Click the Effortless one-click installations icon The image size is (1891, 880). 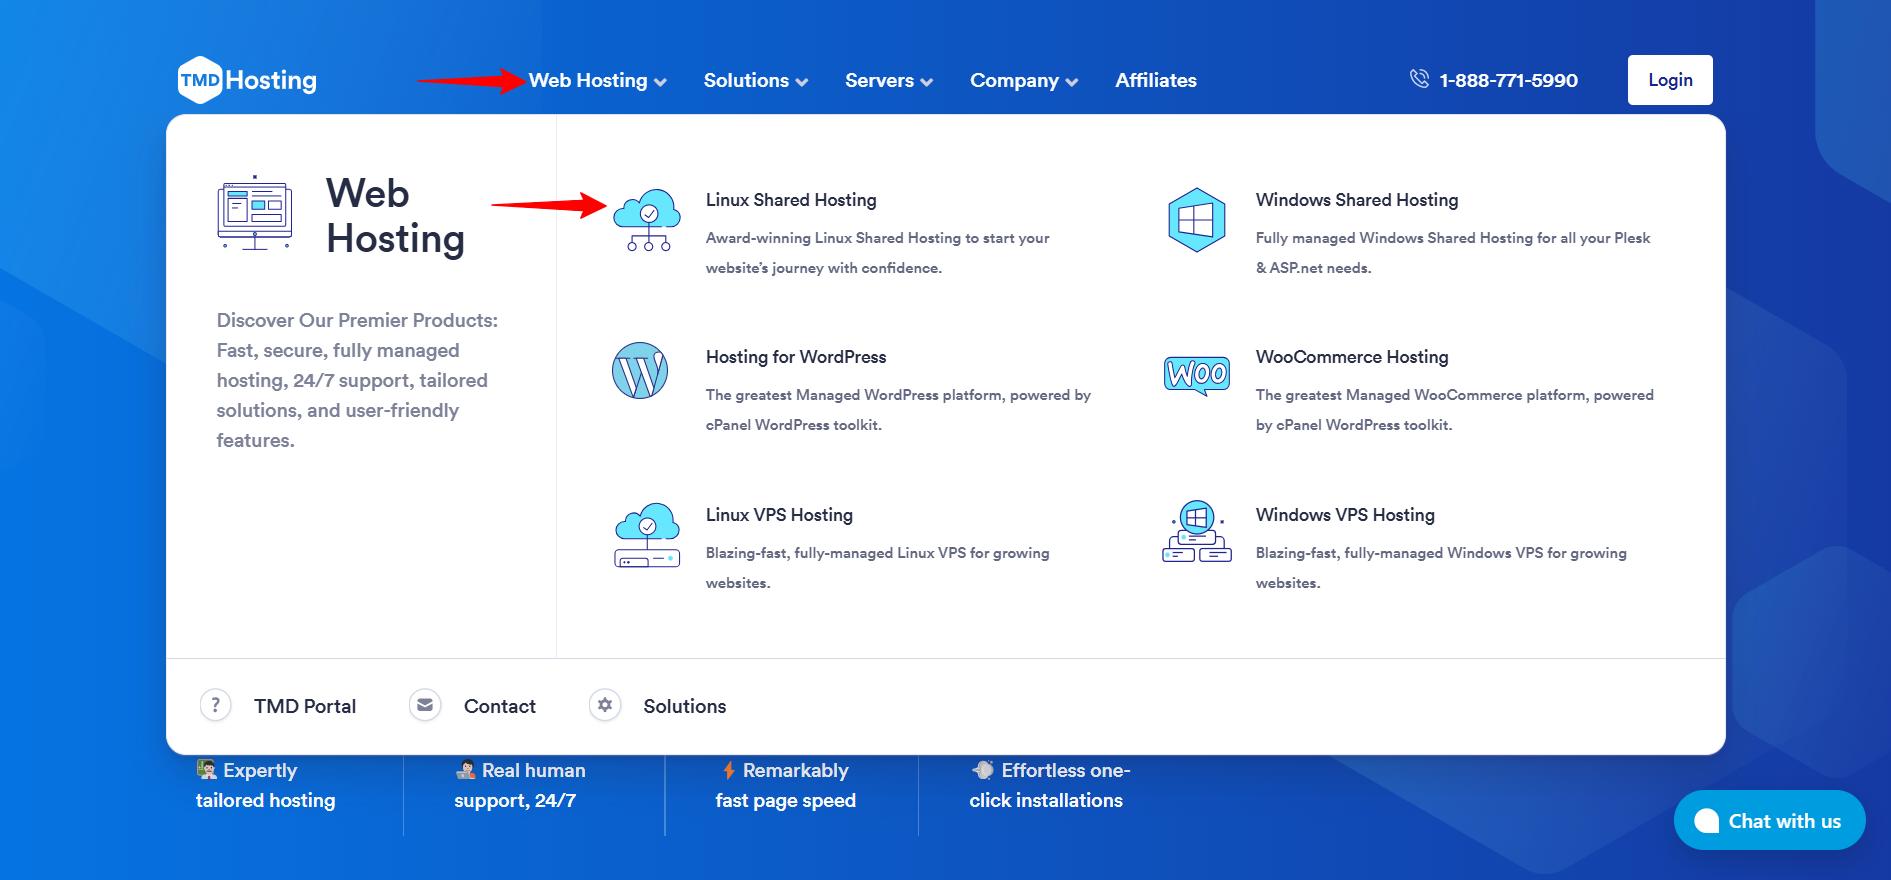(x=983, y=770)
